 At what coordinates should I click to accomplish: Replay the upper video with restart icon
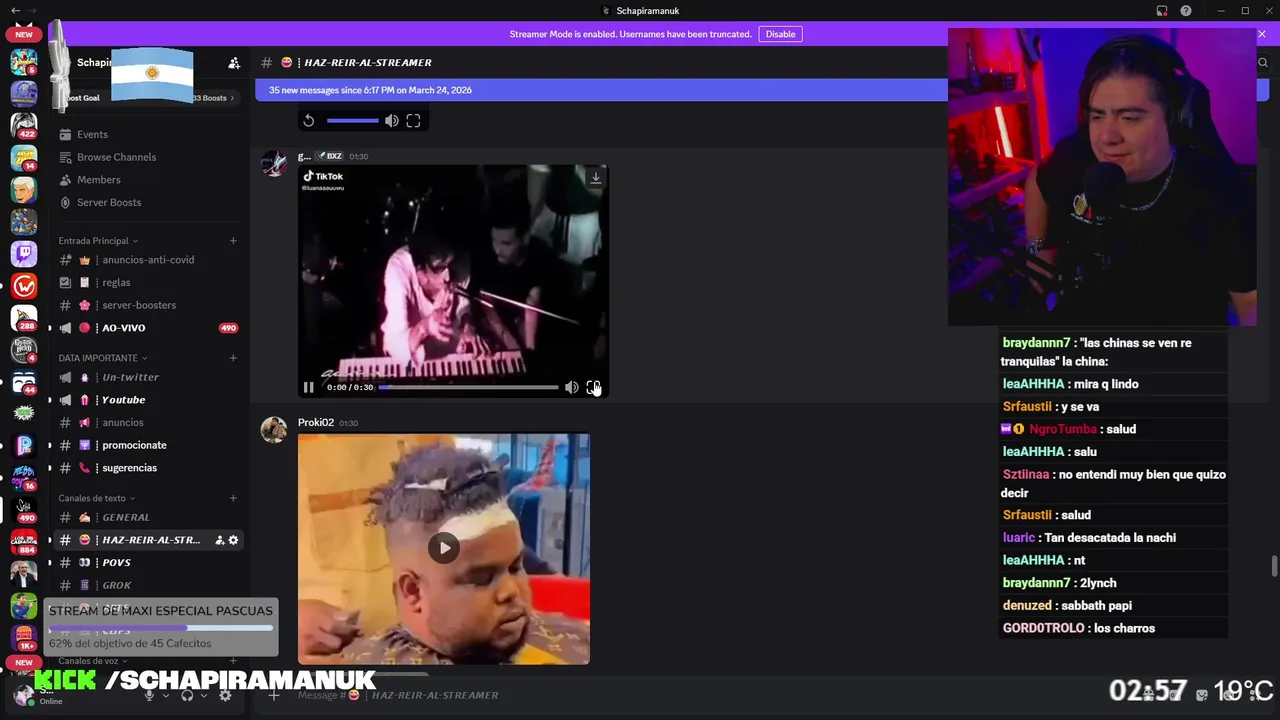[309, 121]
